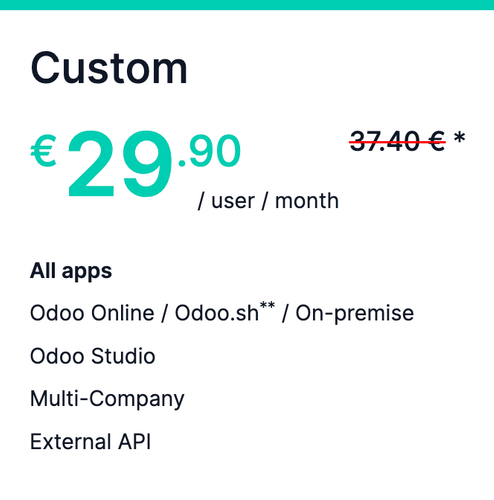Select the All apps feature line
The height and width of the screenshot is (500, 494).
click(71, 271)
